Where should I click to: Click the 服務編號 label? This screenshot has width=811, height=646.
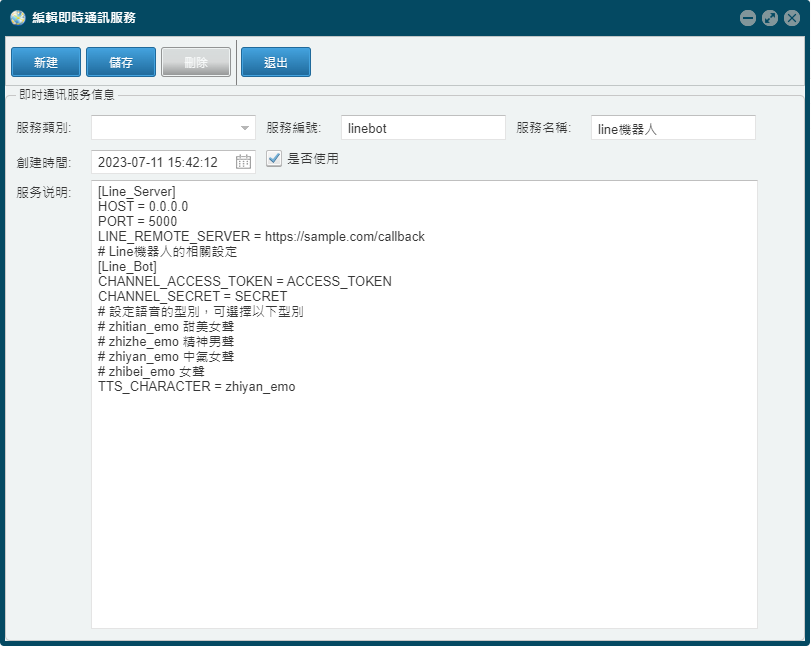click(x=293, y=128)
